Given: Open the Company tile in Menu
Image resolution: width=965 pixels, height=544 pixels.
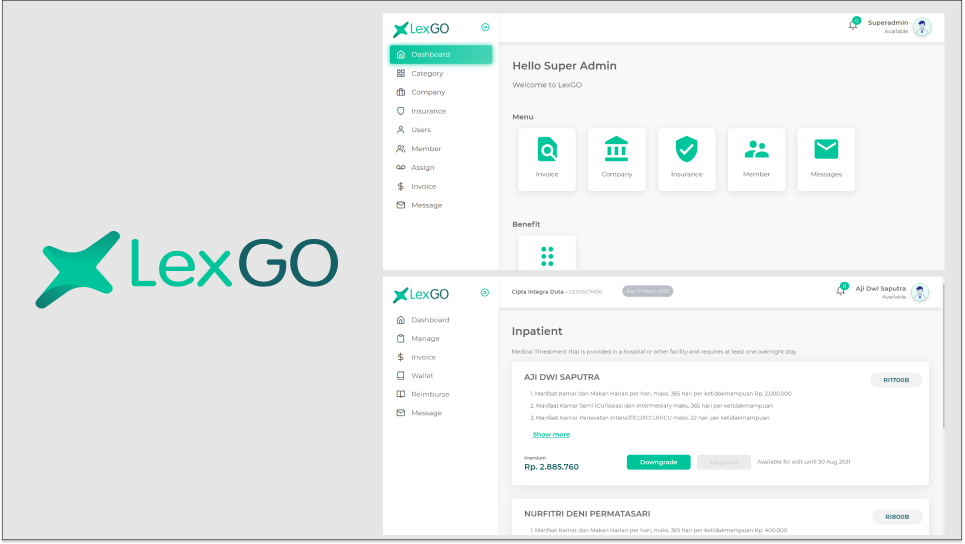Looking at the screenshot, I should (x=617, y=159).
